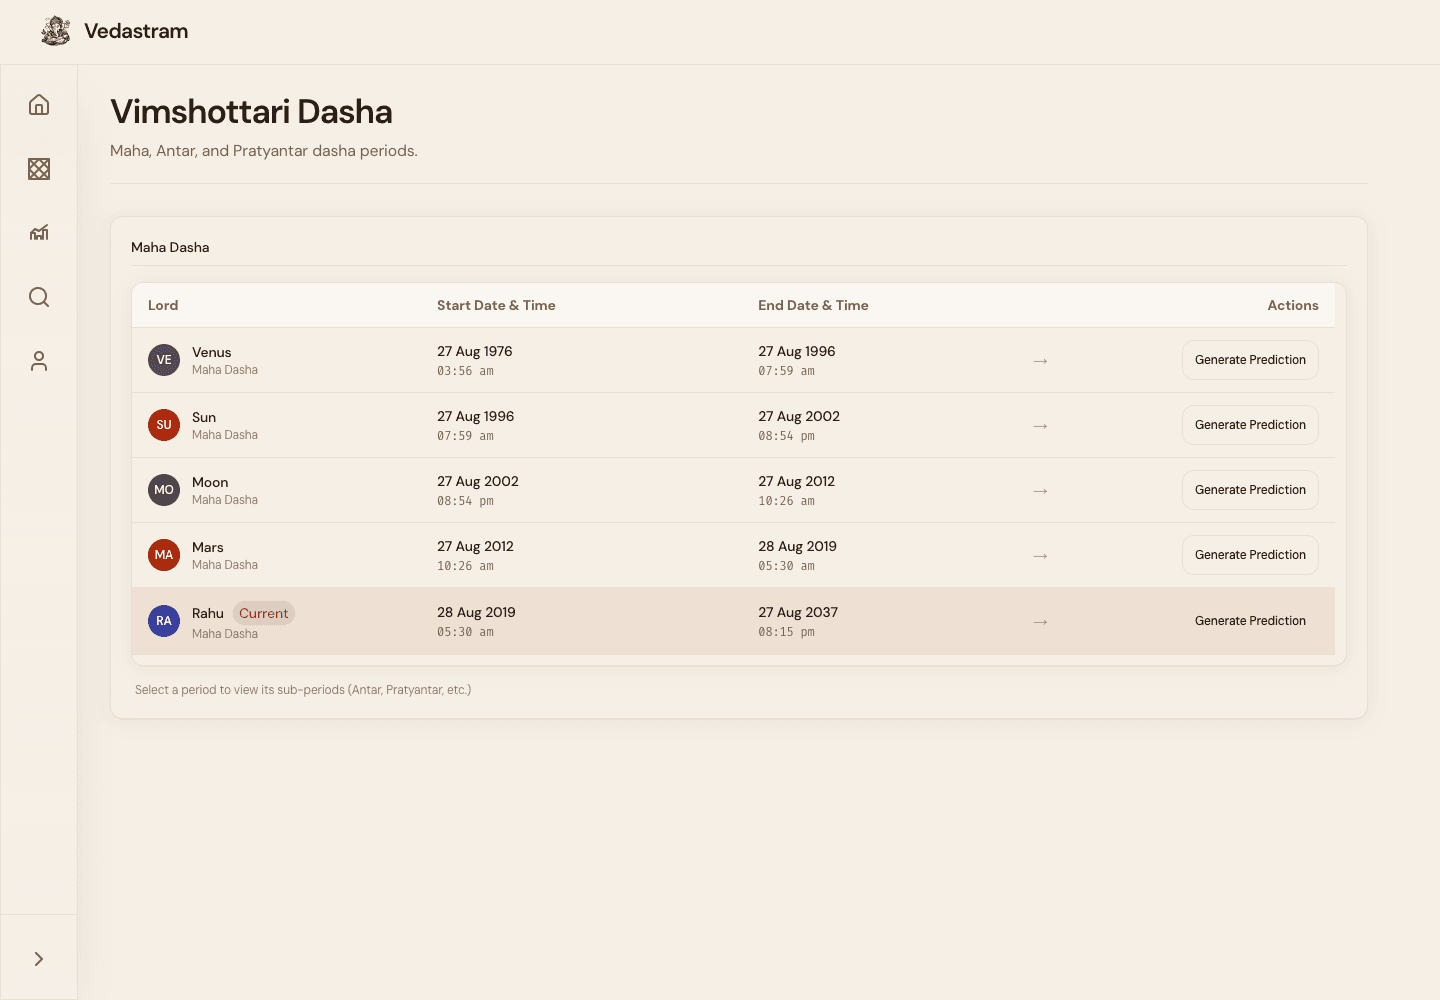
Task: Expand Rahu current dasha arrow
Action: (1040, 622)
